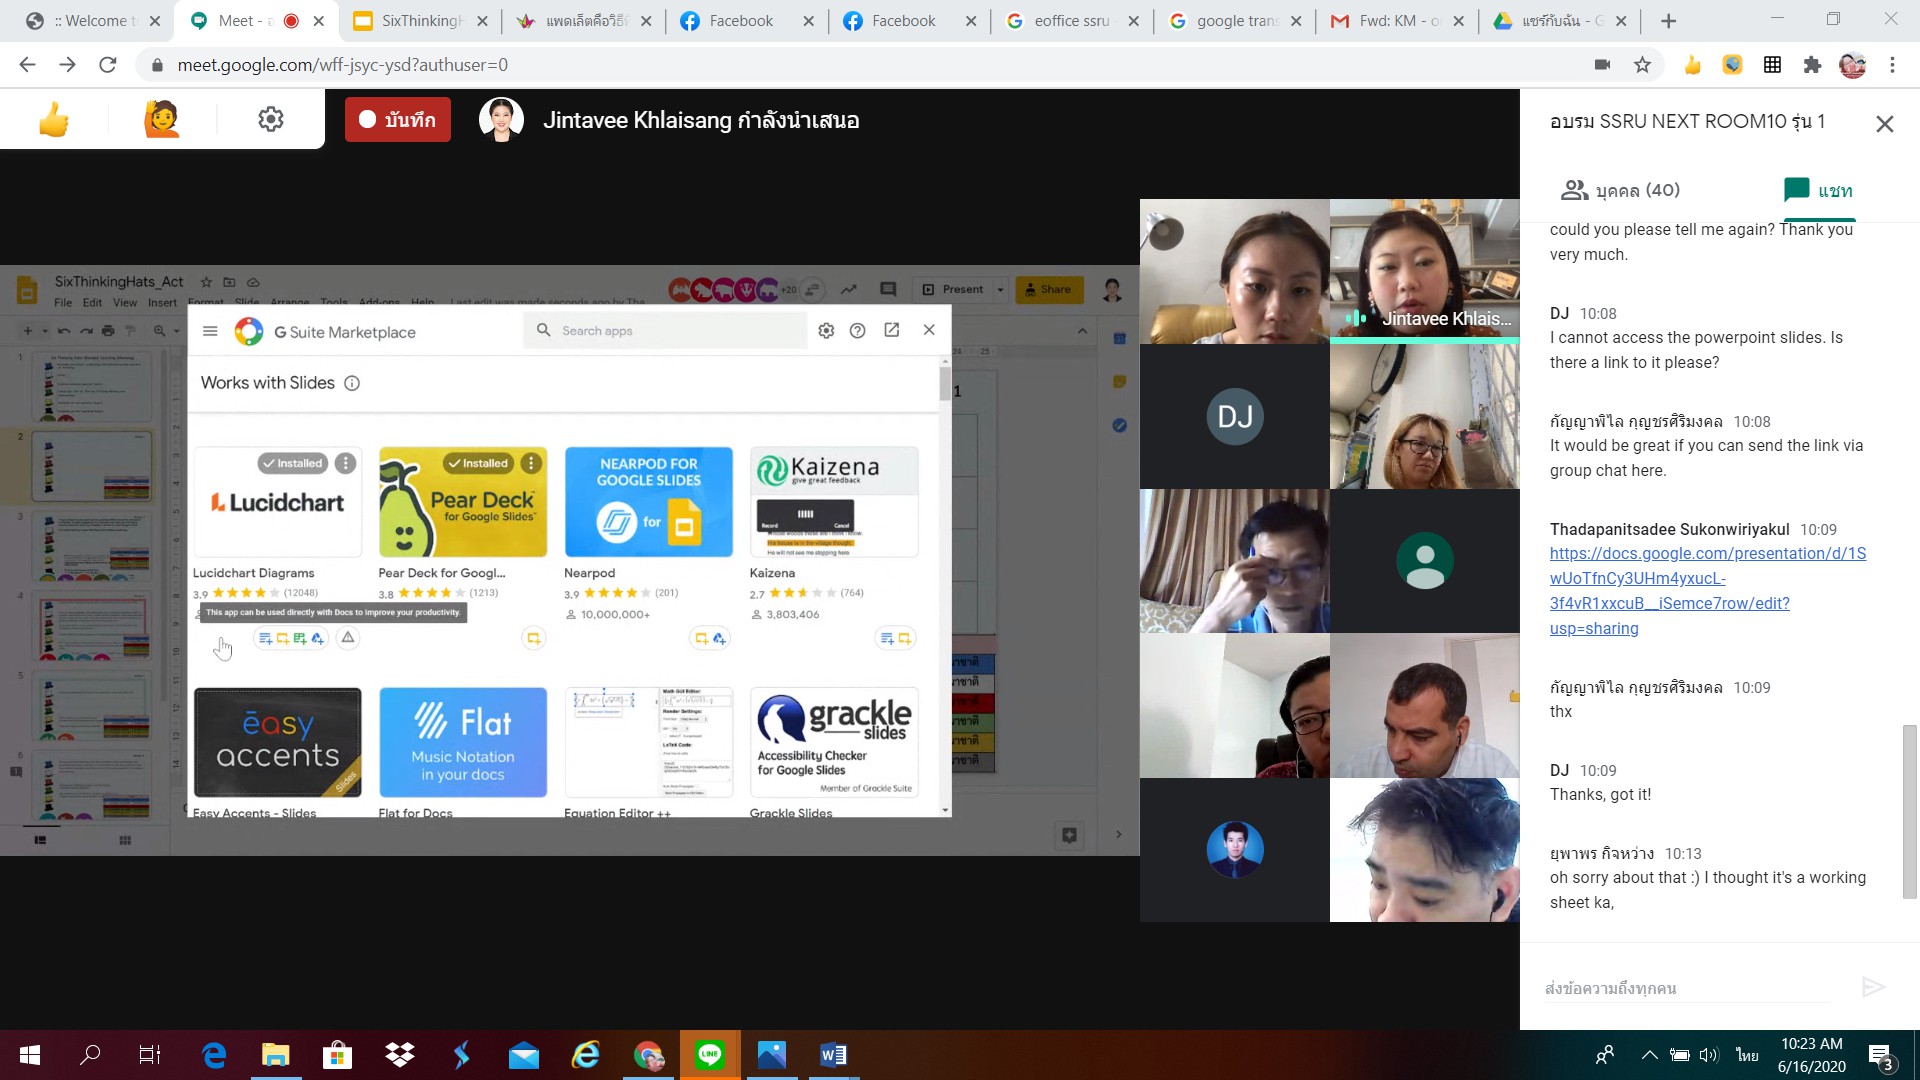Reload the Meet page
The width and height of the screenshot is (1920, 1080).
click(108, 65)
